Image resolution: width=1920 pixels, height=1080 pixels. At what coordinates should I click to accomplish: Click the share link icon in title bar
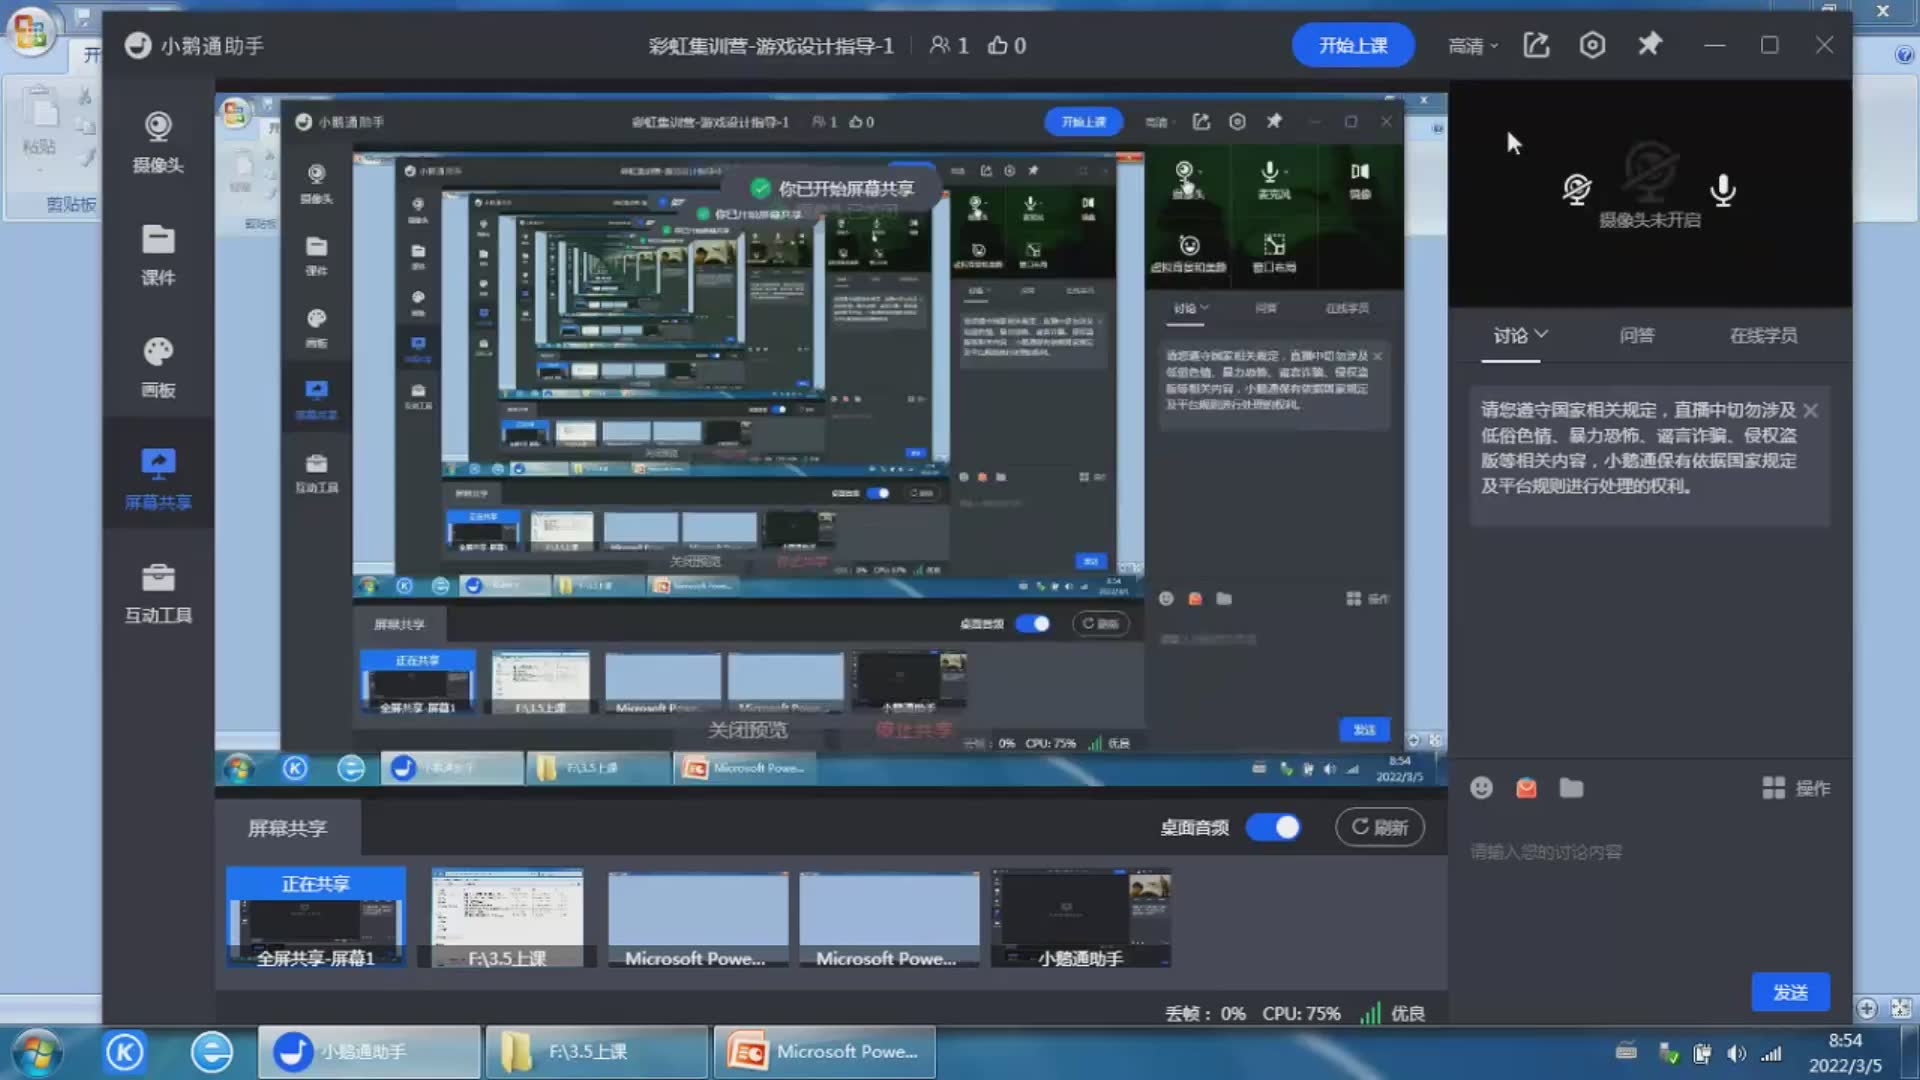[x=1536, y=45]
